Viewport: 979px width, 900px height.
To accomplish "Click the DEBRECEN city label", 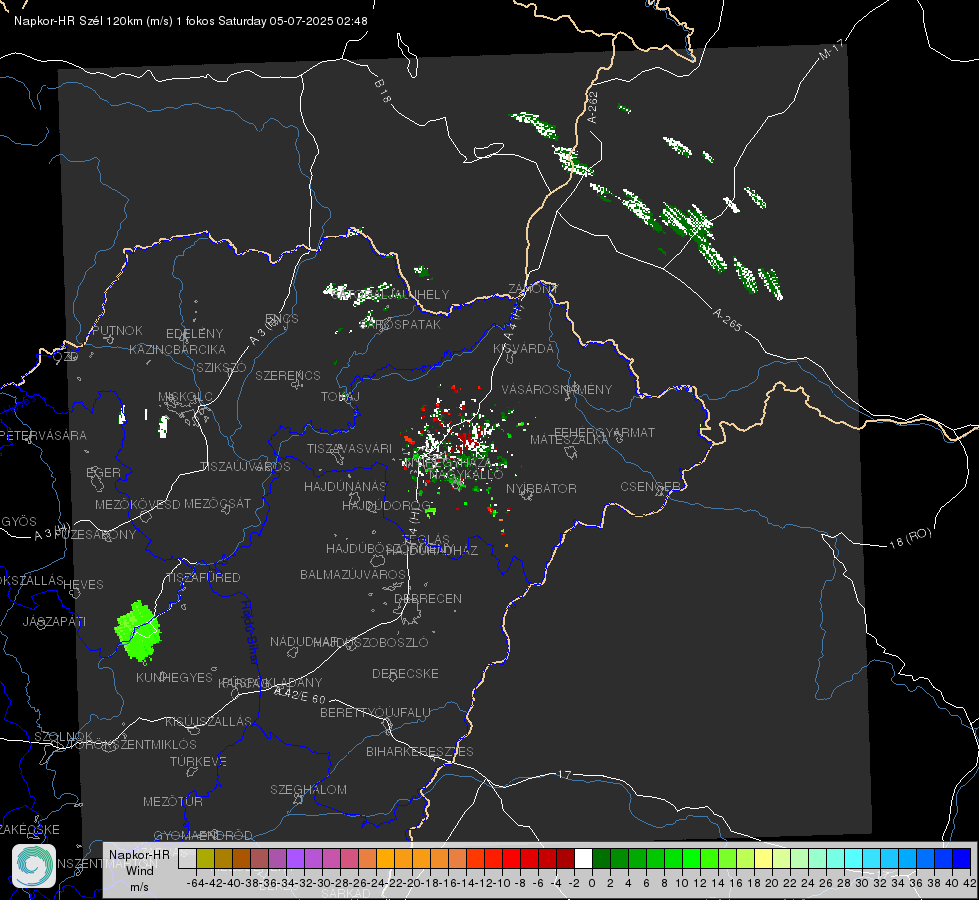I will point(428,598).
